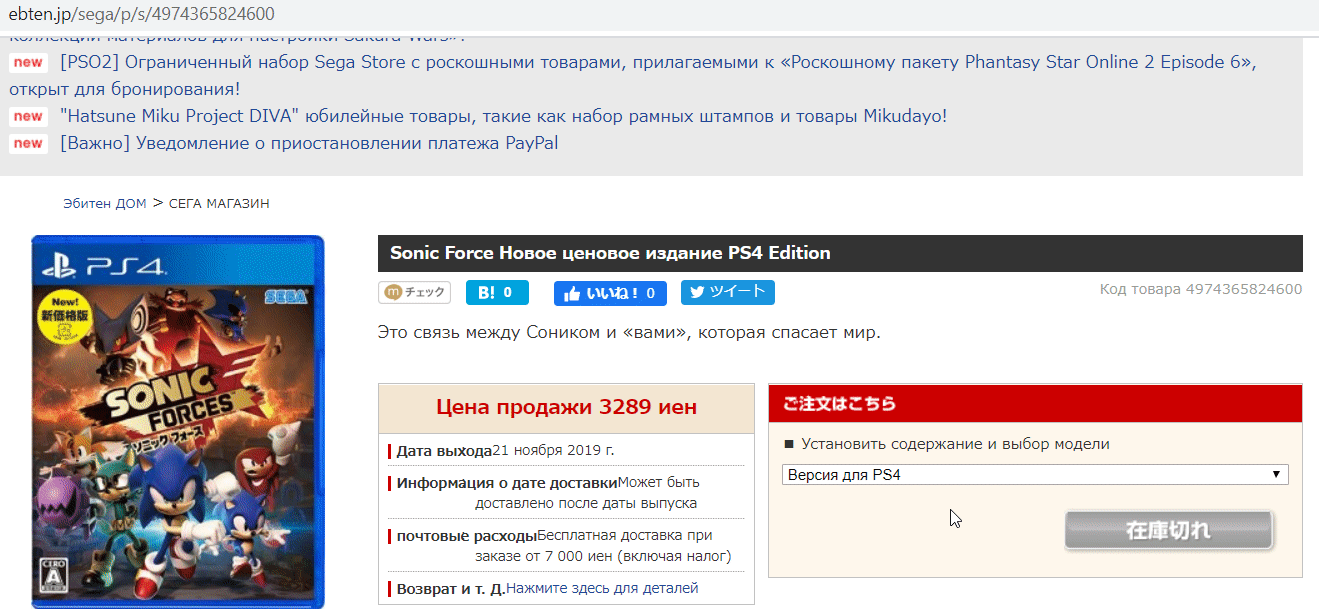Image resolution: width=1319 pixels, height=609 pixels.
Task: Click the new badge beside the PayPal notice
Action: pos(28,143)
